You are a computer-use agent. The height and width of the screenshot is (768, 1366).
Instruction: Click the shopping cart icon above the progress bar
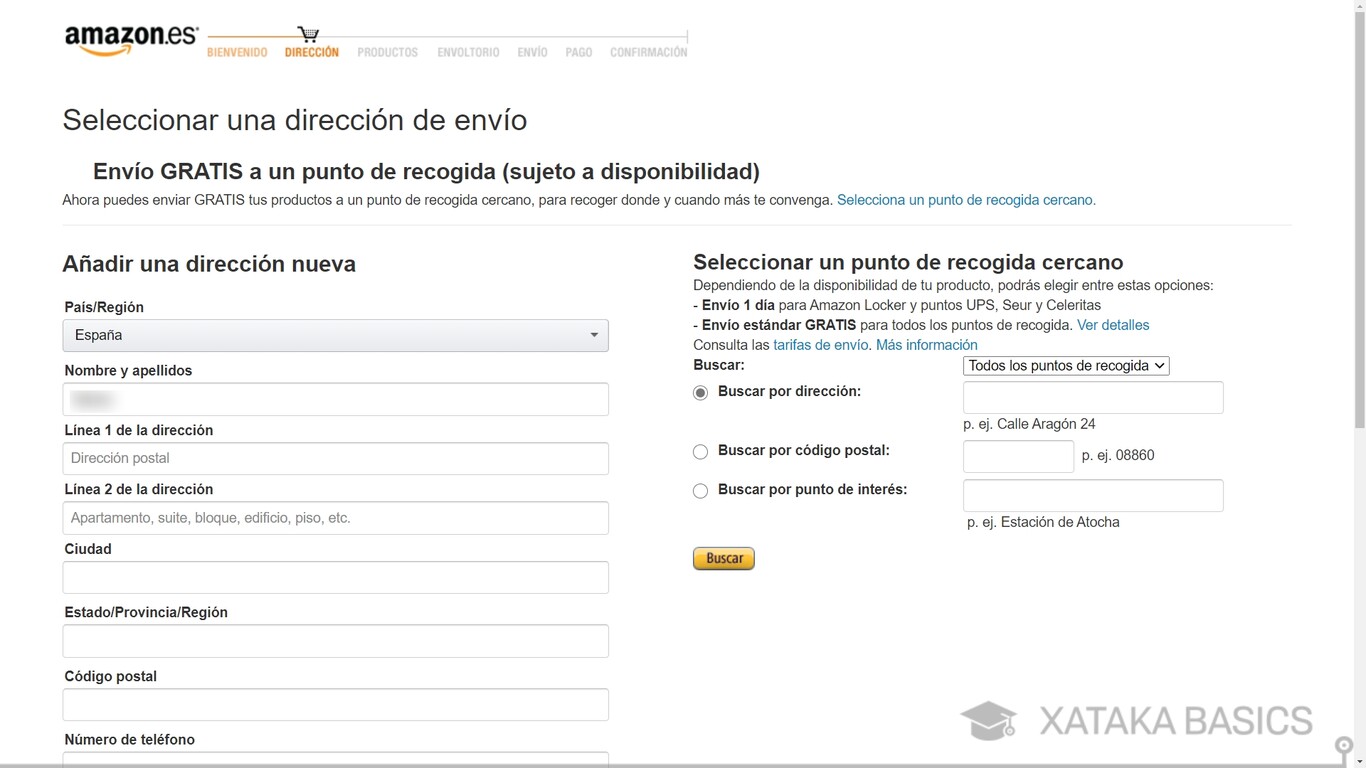pos(308,31)
